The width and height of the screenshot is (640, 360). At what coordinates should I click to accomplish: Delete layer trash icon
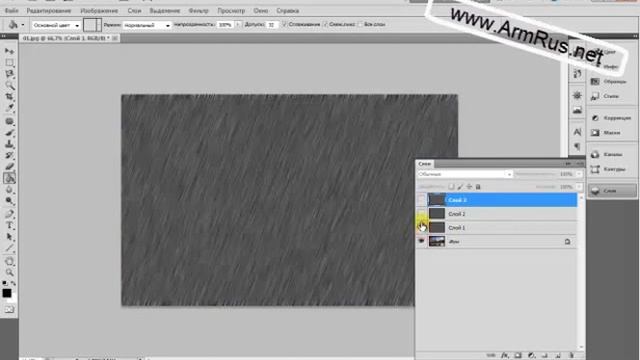571,355
